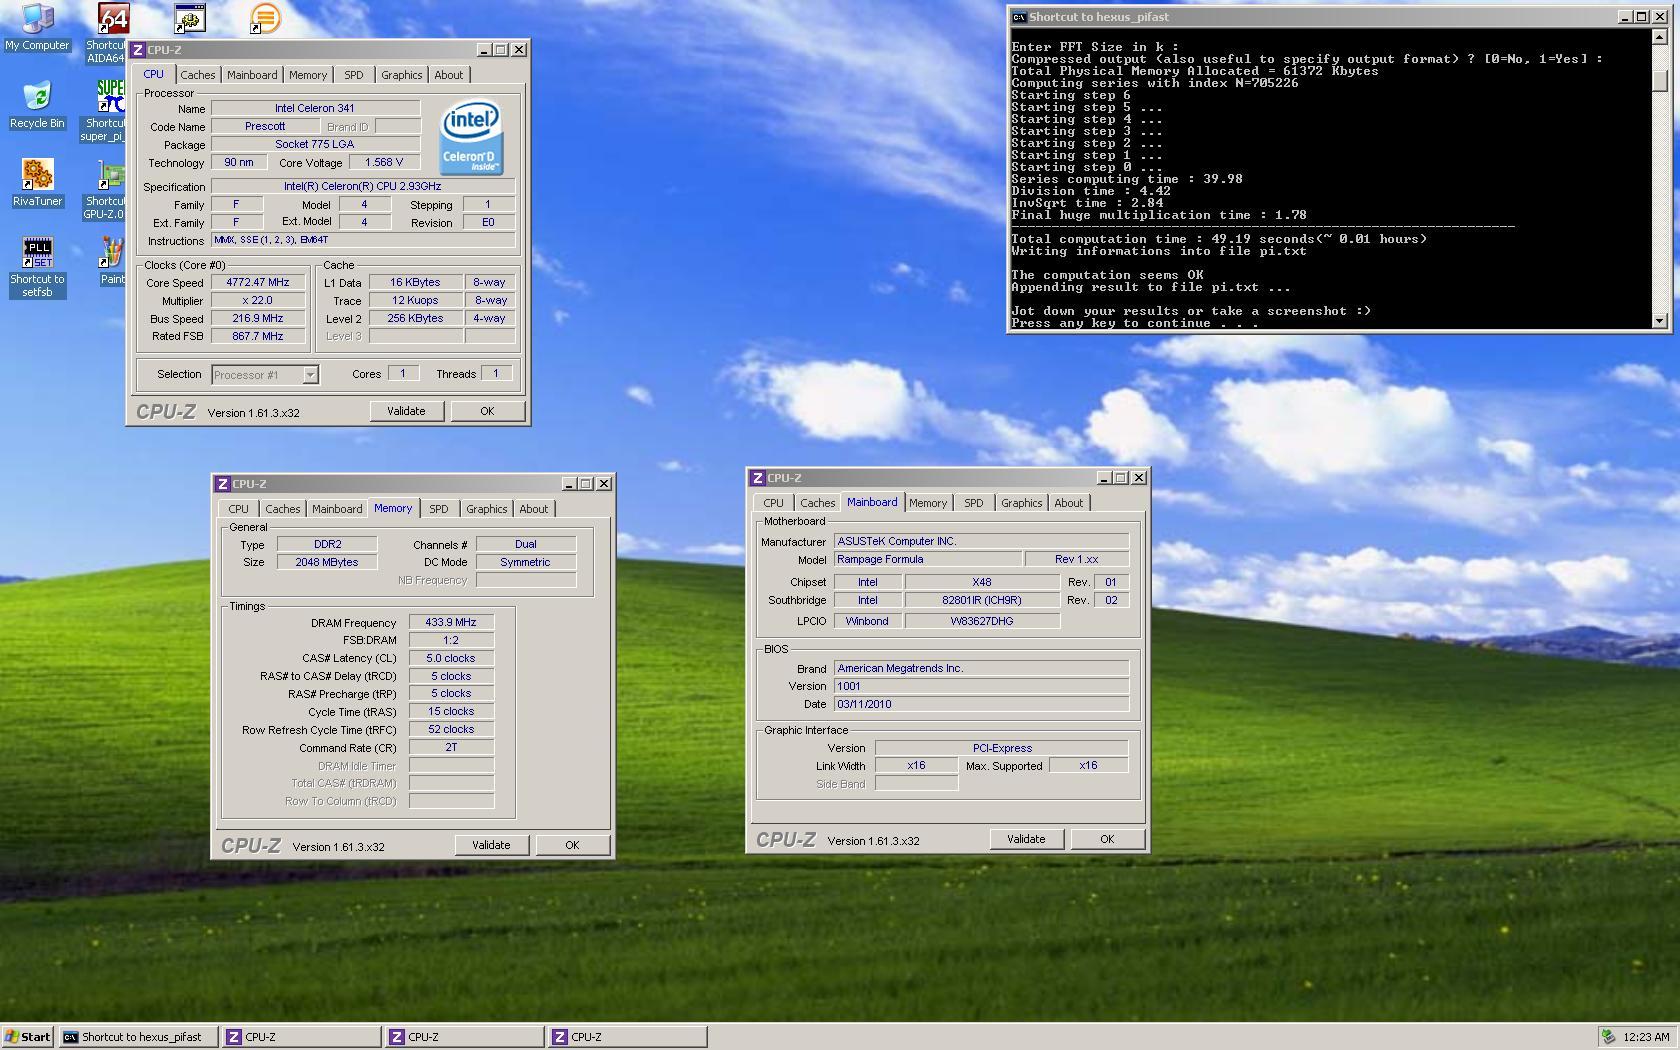Switch to Mainboard tab in CPU window
Image resolution: width=1680 pixels, height=1050 pixels.
pos(252,75)
